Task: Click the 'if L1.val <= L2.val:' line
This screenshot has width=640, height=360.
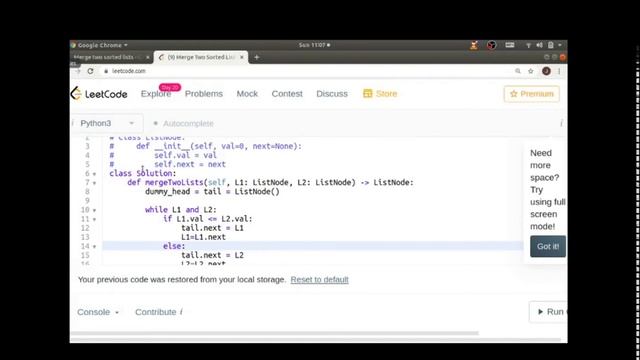Action: (x=208, y=219)
